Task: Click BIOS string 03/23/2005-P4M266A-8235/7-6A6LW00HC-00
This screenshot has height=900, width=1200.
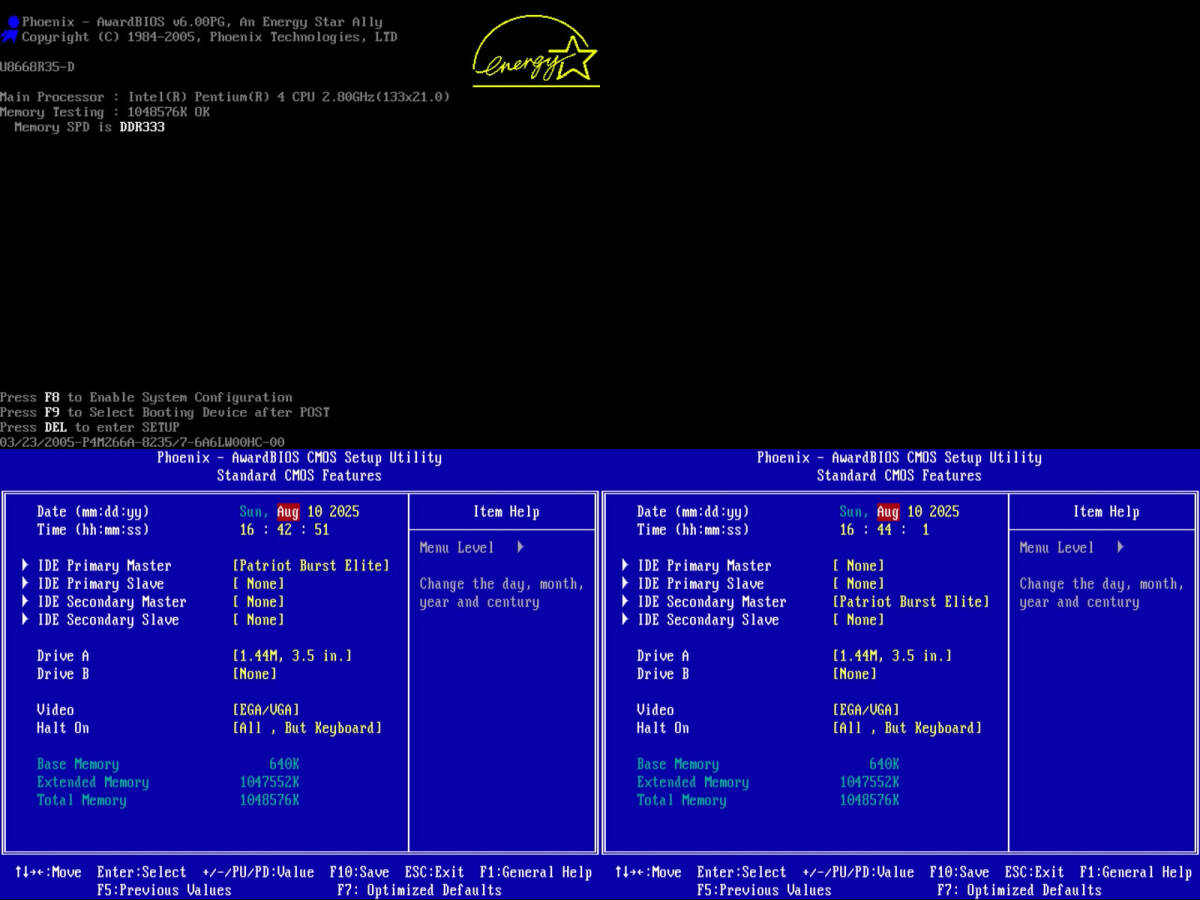Action: click(142, 442)
